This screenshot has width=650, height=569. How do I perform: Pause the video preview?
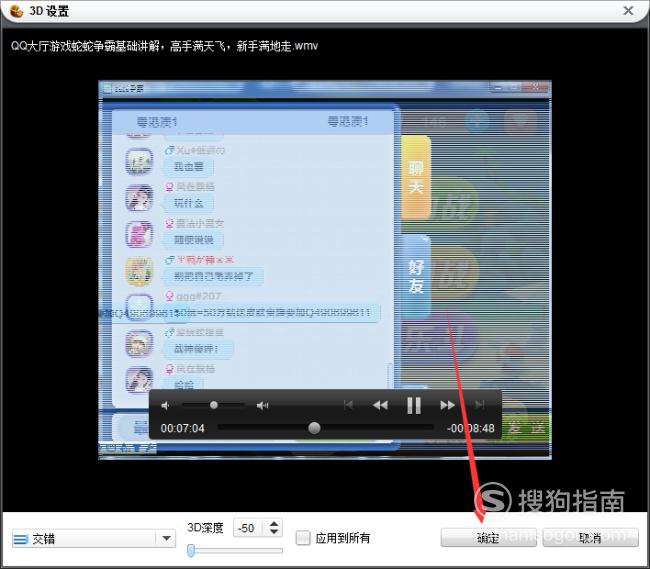pyautogui.click(x=414, y=405)
